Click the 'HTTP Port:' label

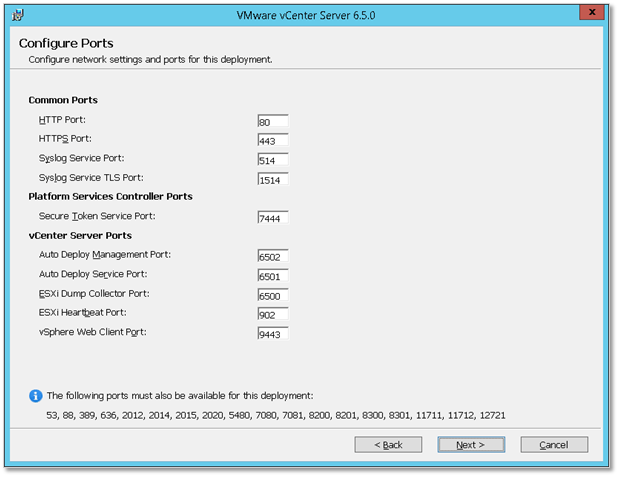(62, 120)
